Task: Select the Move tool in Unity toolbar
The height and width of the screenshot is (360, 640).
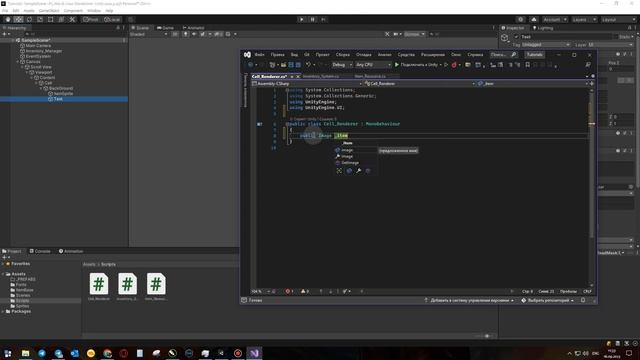Action: (19, 20)
